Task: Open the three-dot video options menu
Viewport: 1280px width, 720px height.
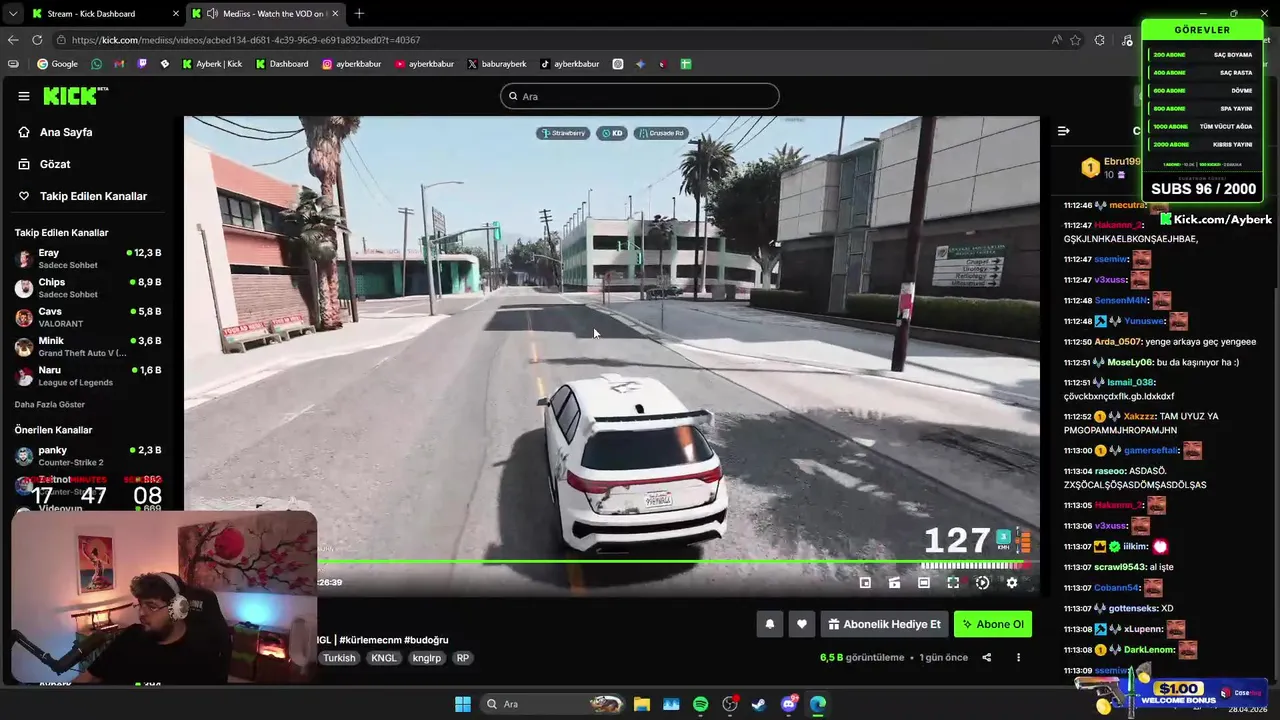Action: tap(1018, 657)
